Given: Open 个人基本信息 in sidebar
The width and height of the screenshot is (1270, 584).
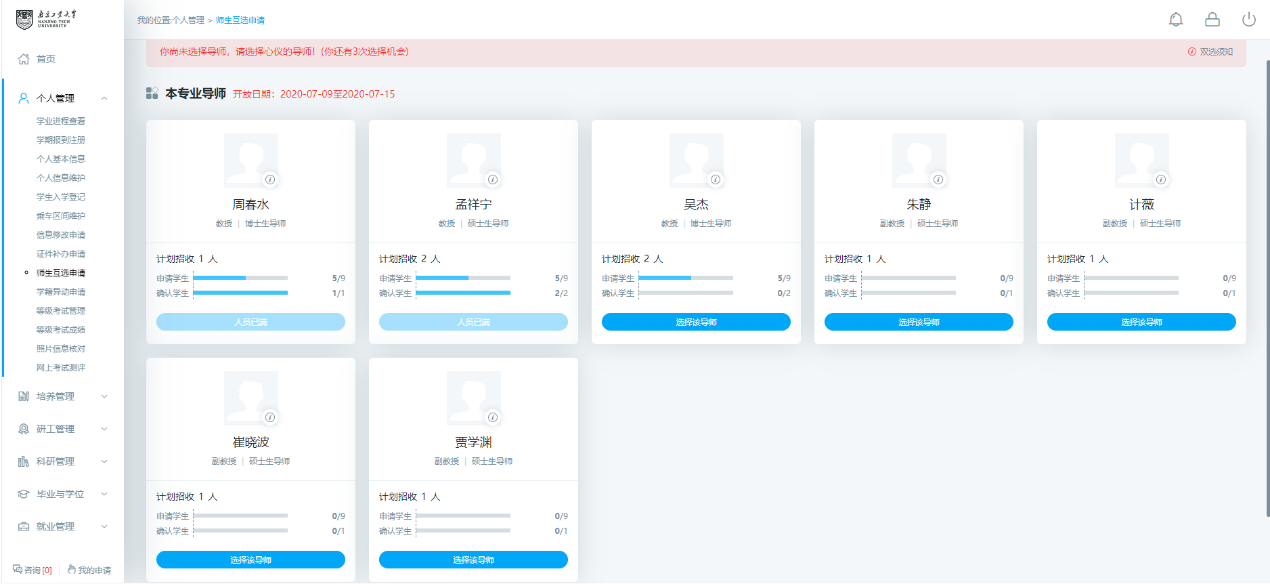Looking at the screenshot, I should pyautogui.click(x=61, y=159).
